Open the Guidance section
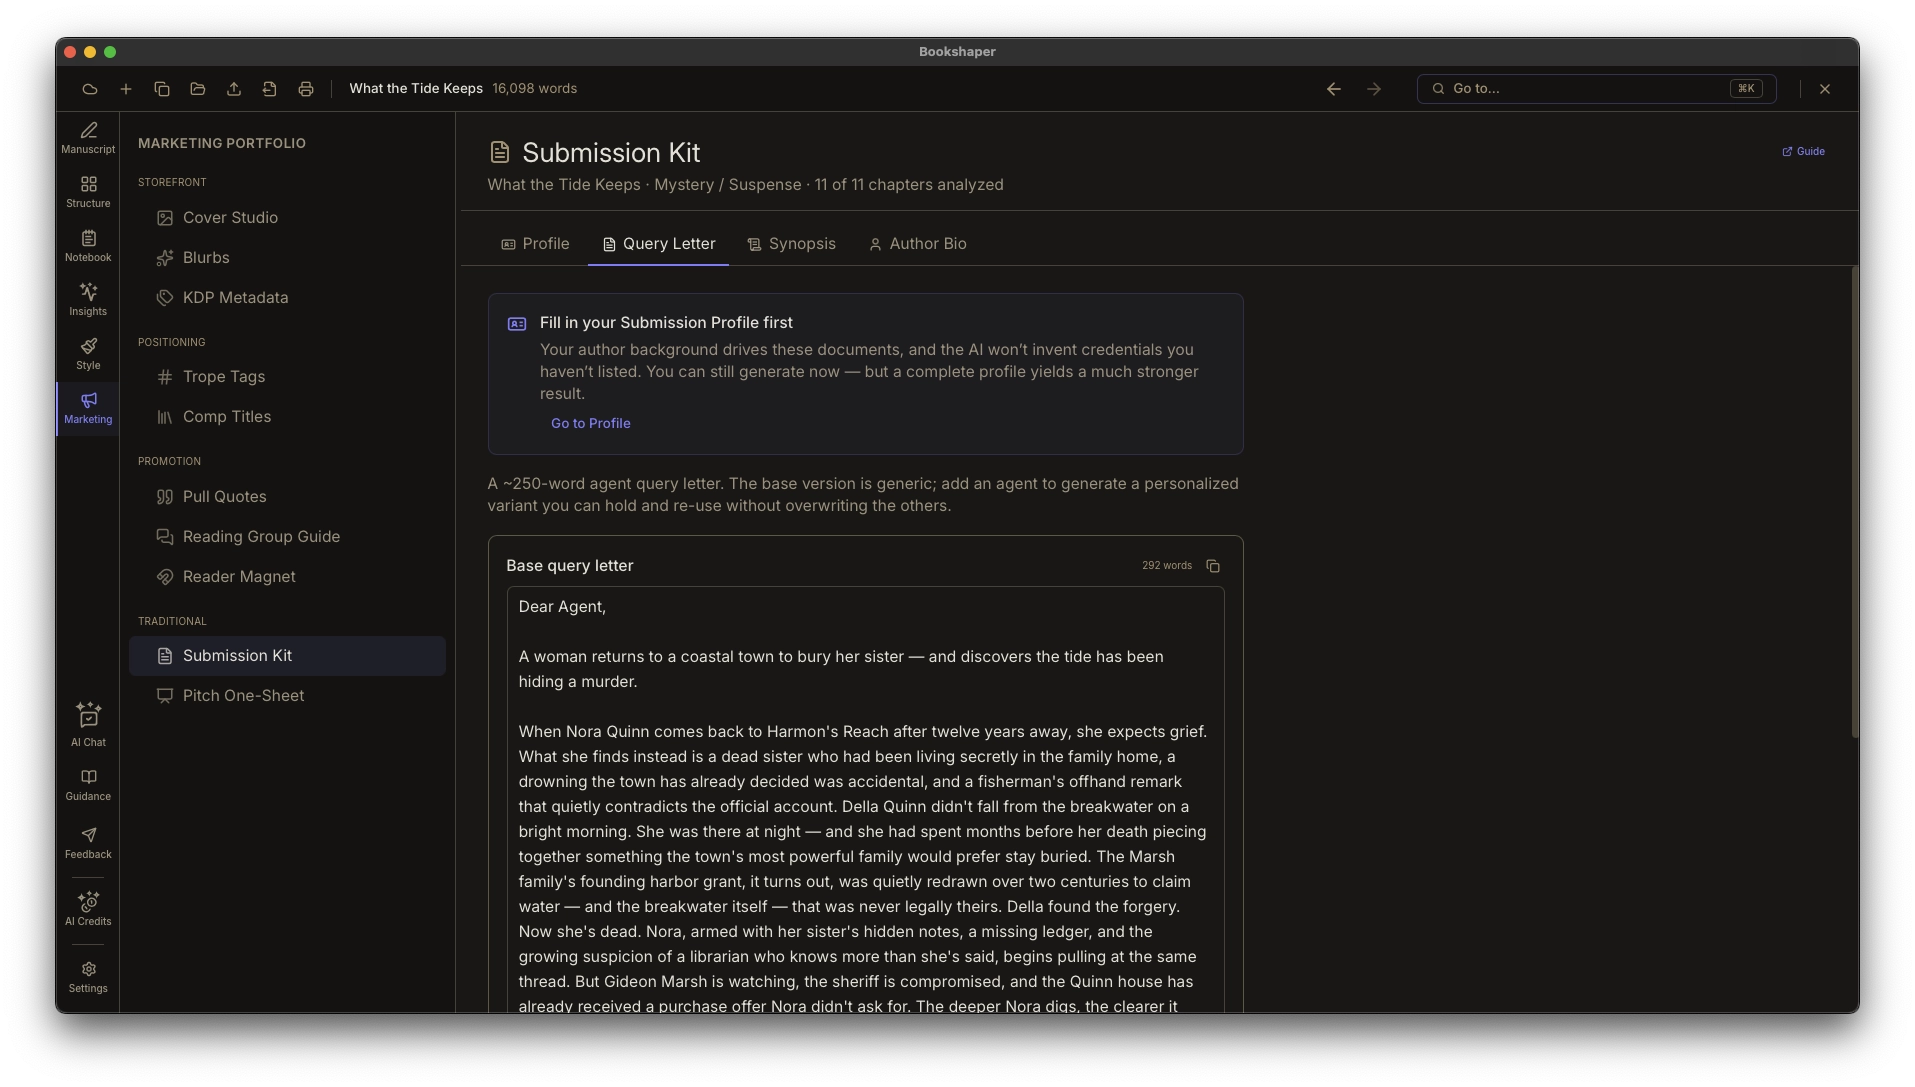1915x1087 pixels. click(x=88, y=785)
